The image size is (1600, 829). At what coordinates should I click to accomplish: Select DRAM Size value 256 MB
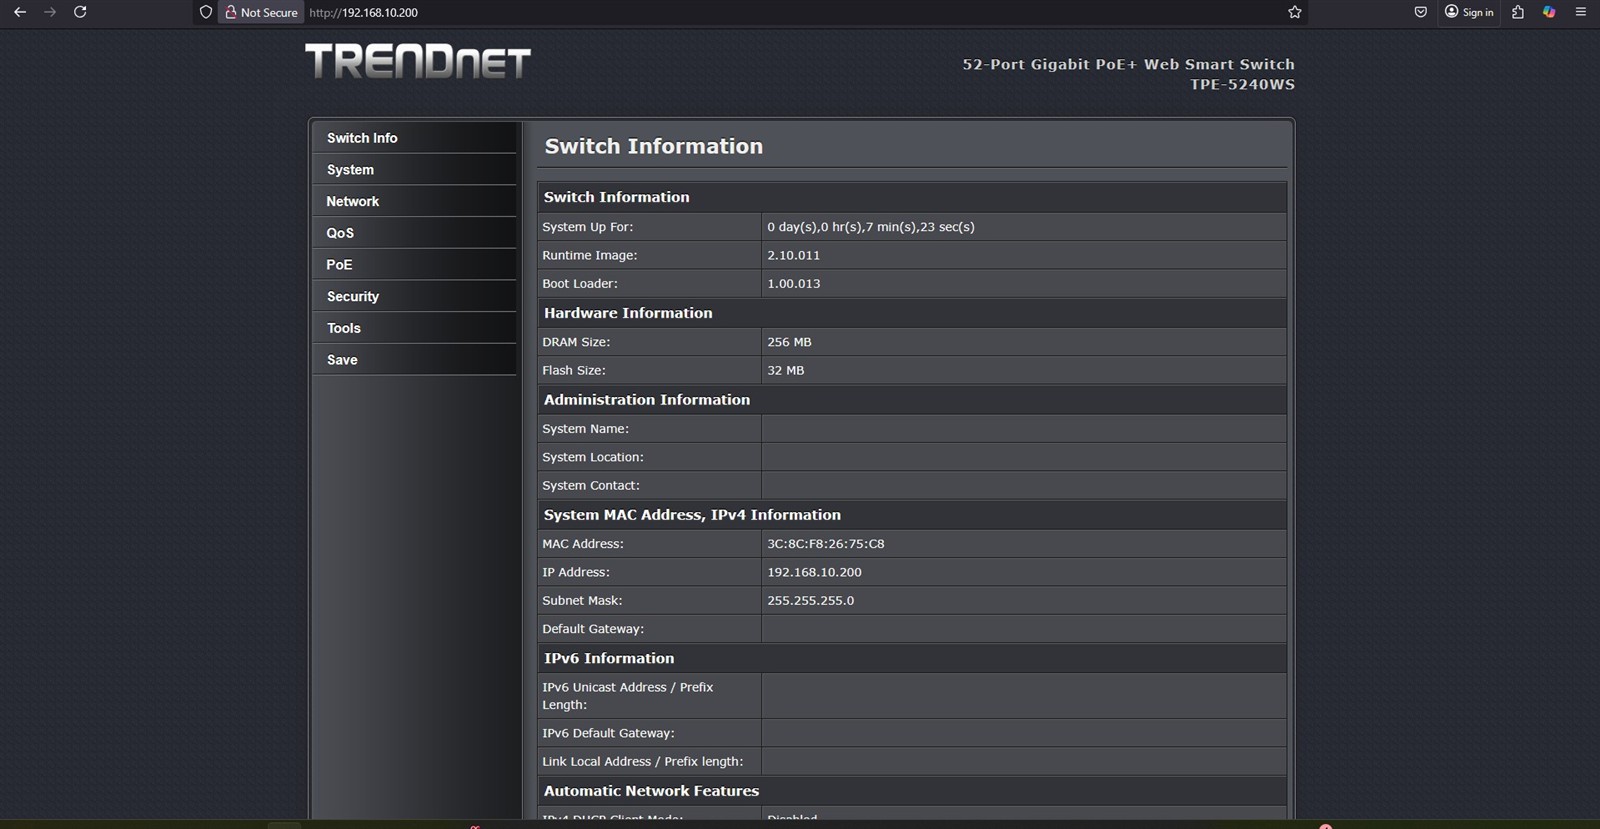pyautogui.click(x=789, y=342)
